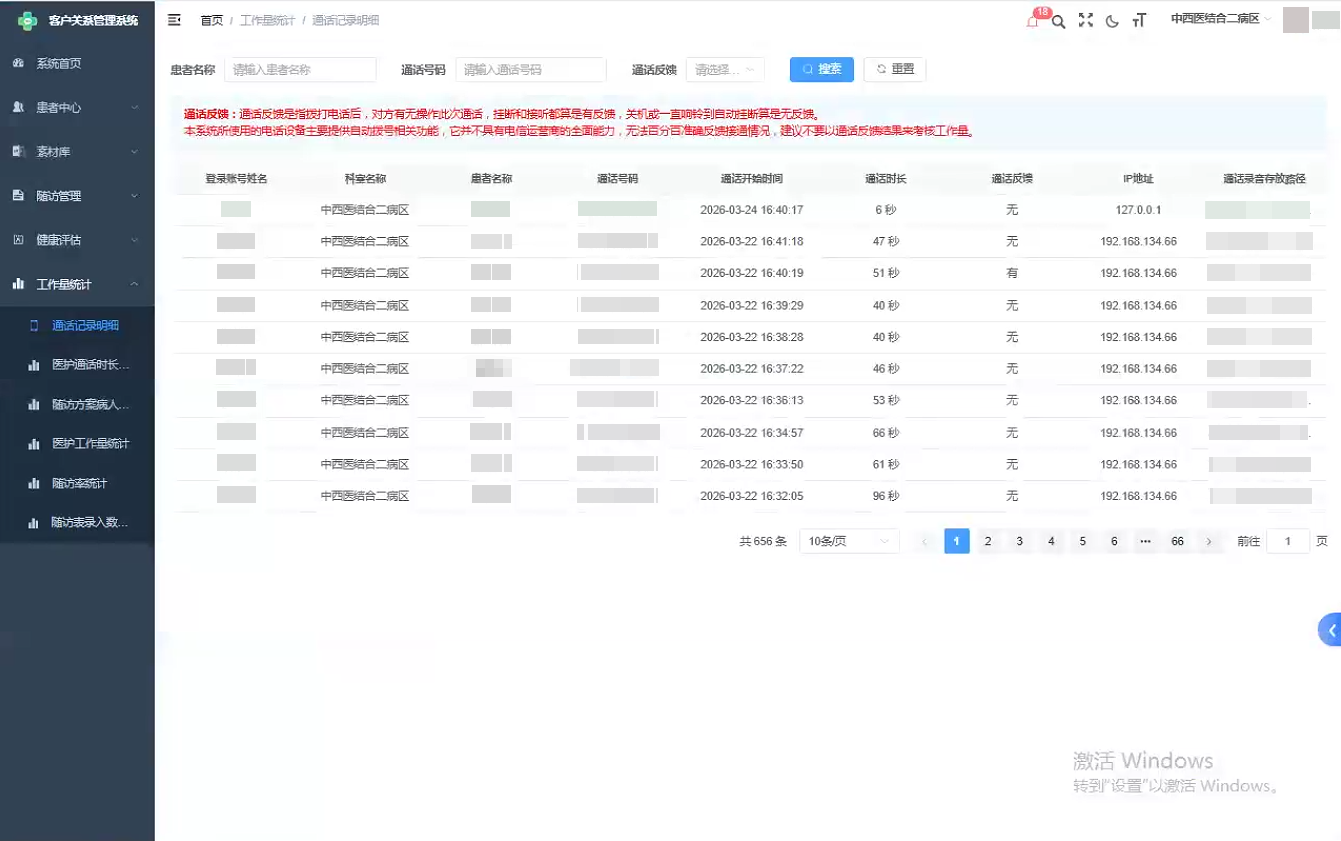This screenshot has height=841, width=1341.
Task: Collapse the 工作量统计 sidebar menu
Action: (x=77, y=284)
